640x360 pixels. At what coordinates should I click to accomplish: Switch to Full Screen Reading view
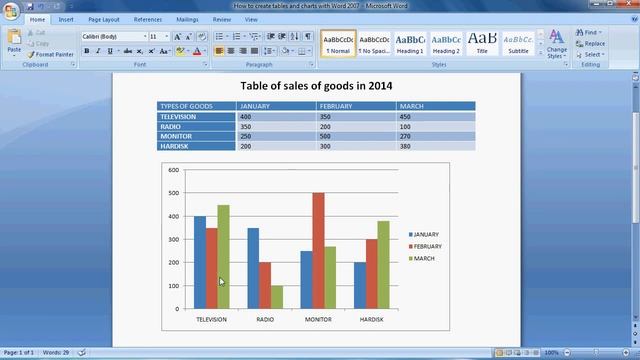(509, 352)
